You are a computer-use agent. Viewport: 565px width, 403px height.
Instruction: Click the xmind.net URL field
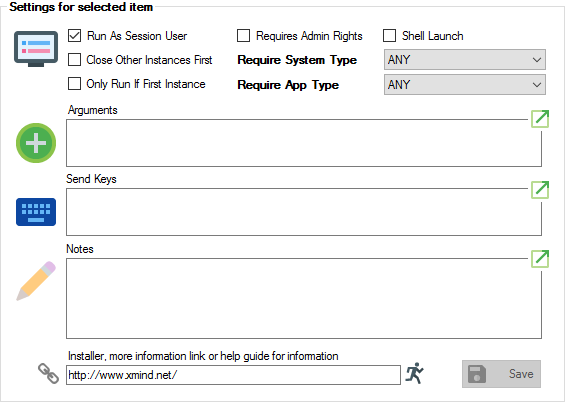233,375
